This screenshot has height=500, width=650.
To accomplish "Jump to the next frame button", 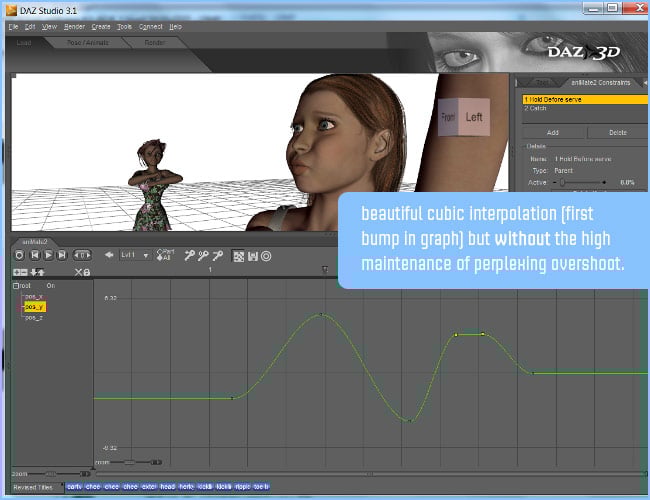I will (62, 255).
